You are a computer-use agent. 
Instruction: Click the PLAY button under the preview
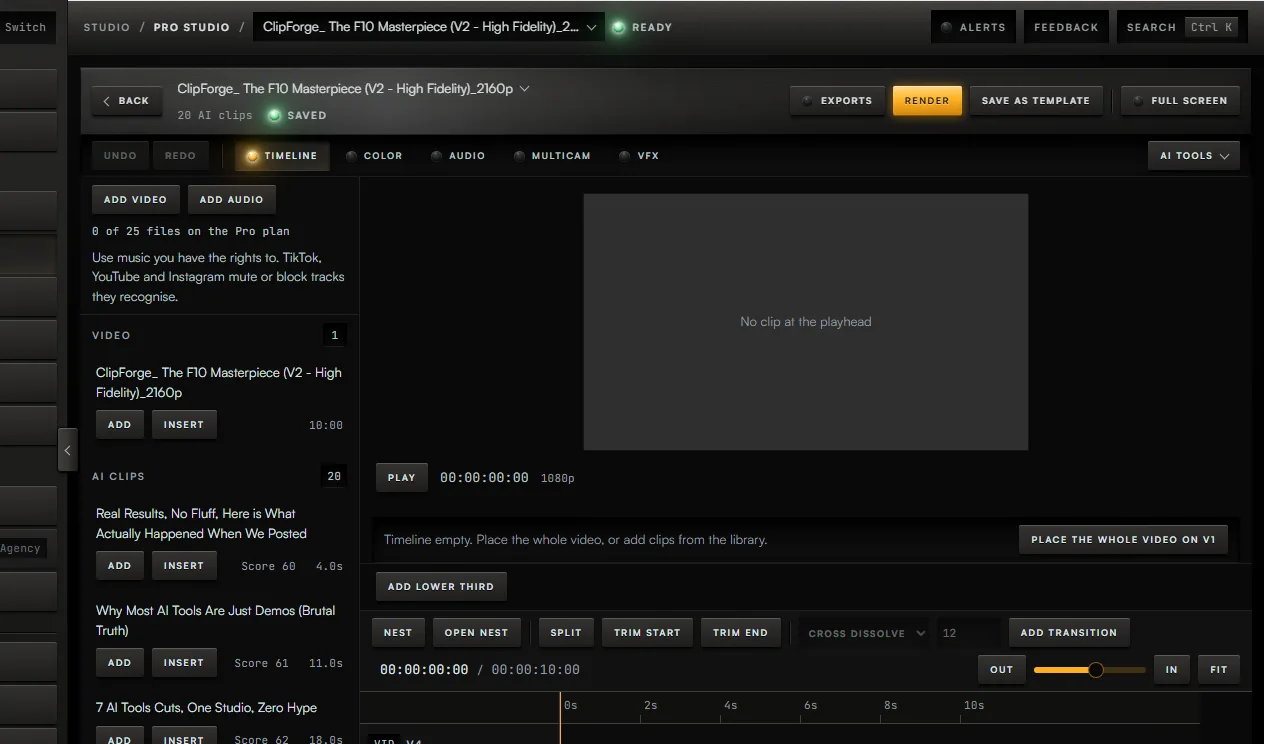[402, 478]
